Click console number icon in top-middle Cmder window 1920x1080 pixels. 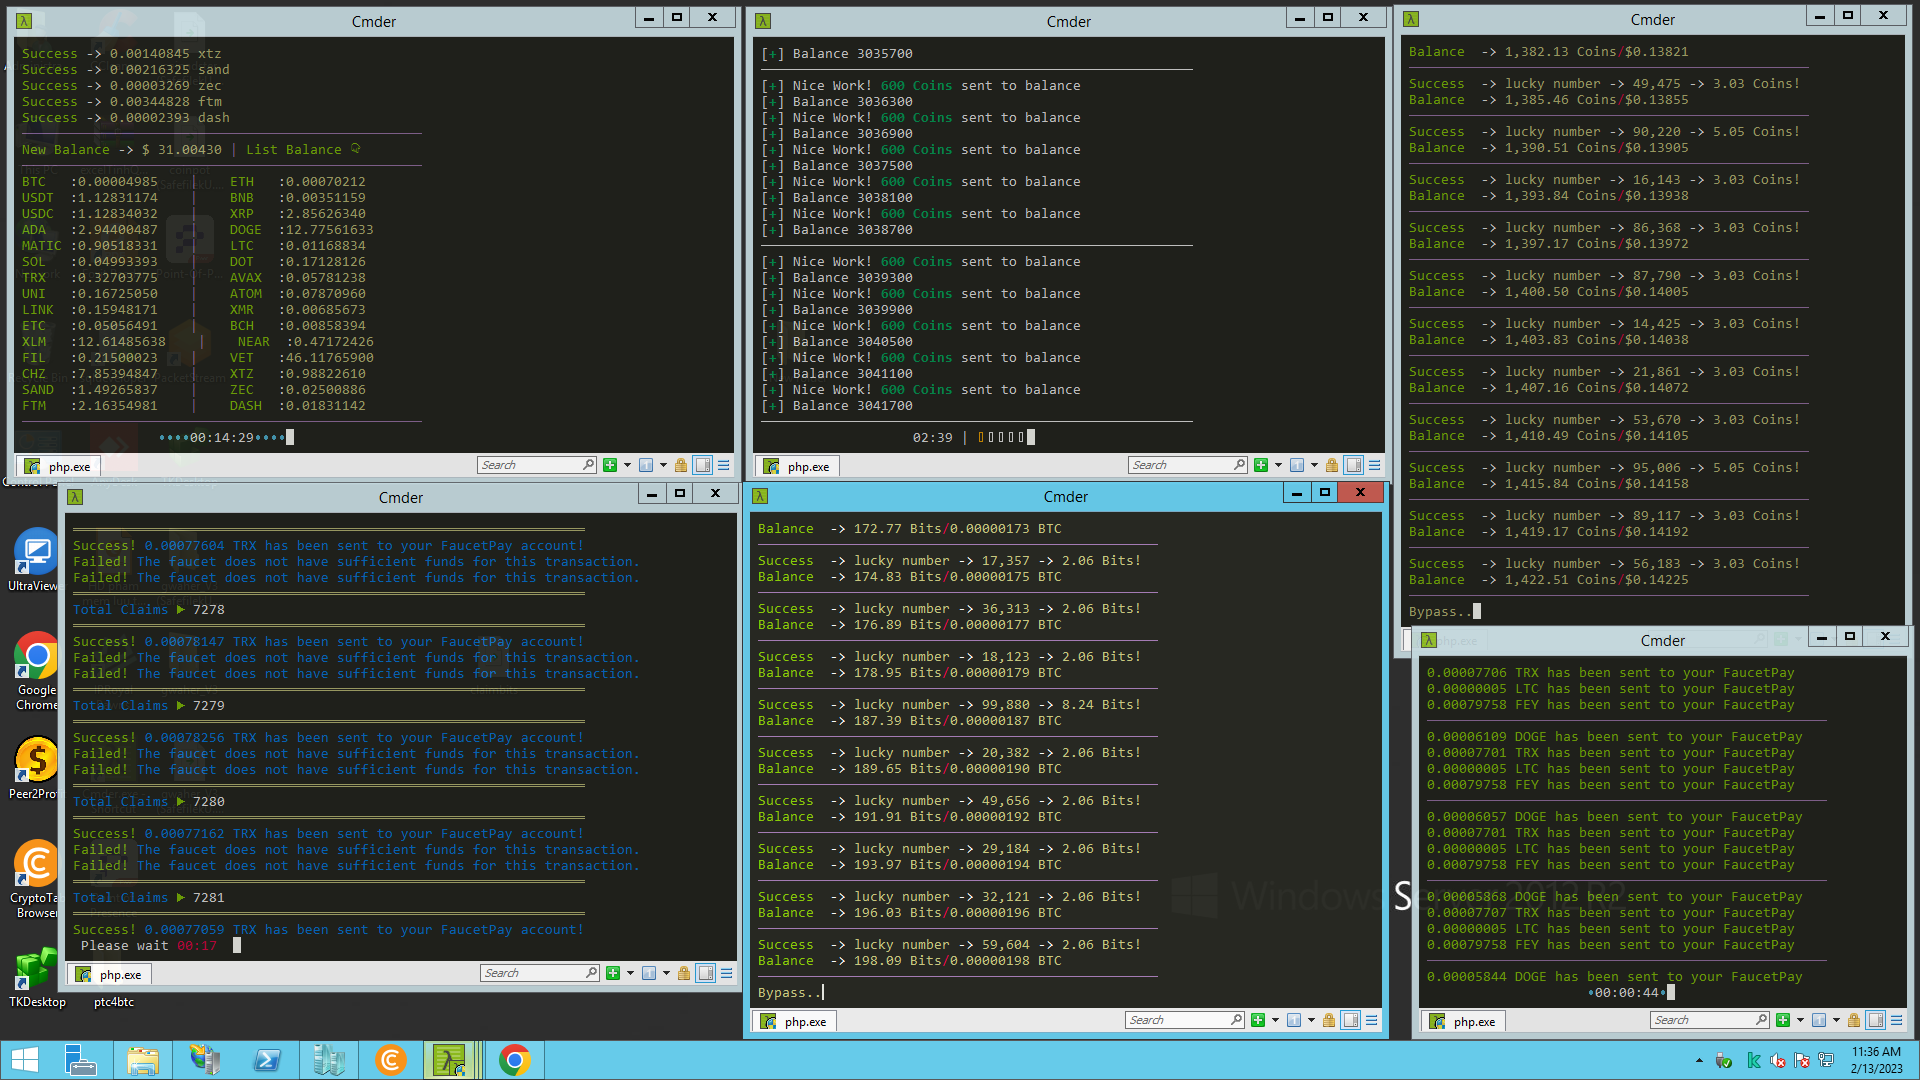[x=1297, y=465]
